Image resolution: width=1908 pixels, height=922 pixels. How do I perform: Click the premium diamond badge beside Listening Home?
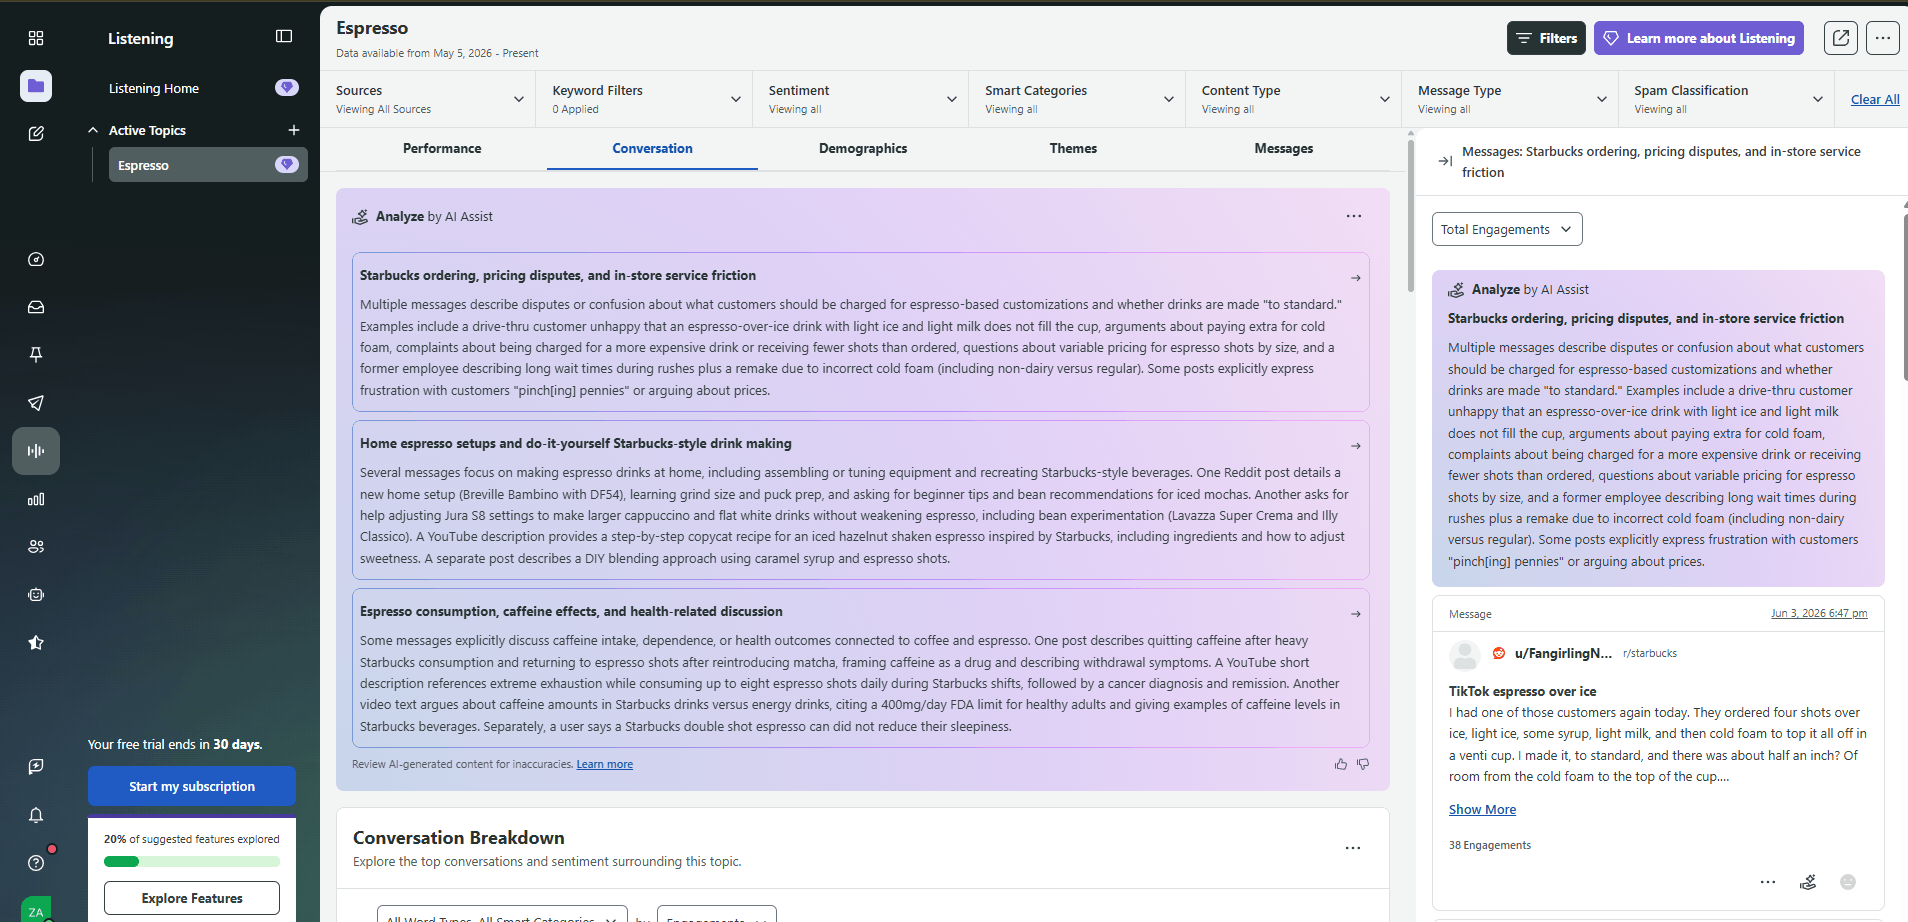point(287,88)
